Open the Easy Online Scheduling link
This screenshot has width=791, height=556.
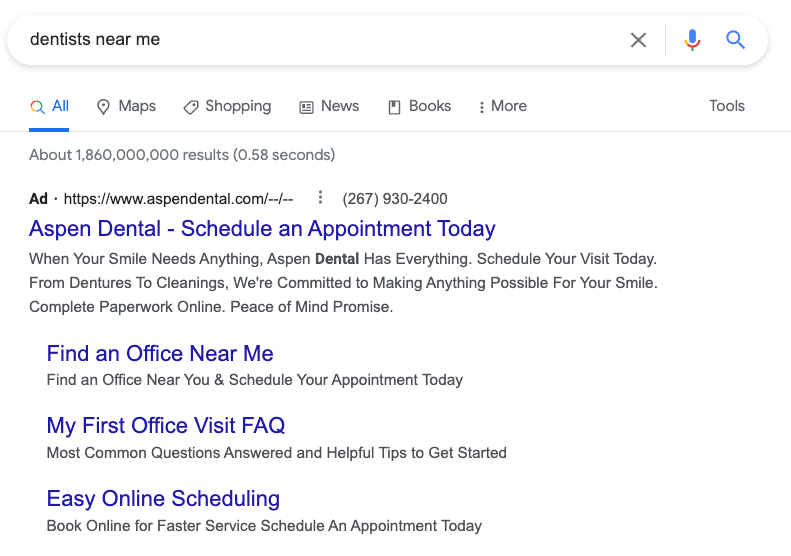[163, 498]
